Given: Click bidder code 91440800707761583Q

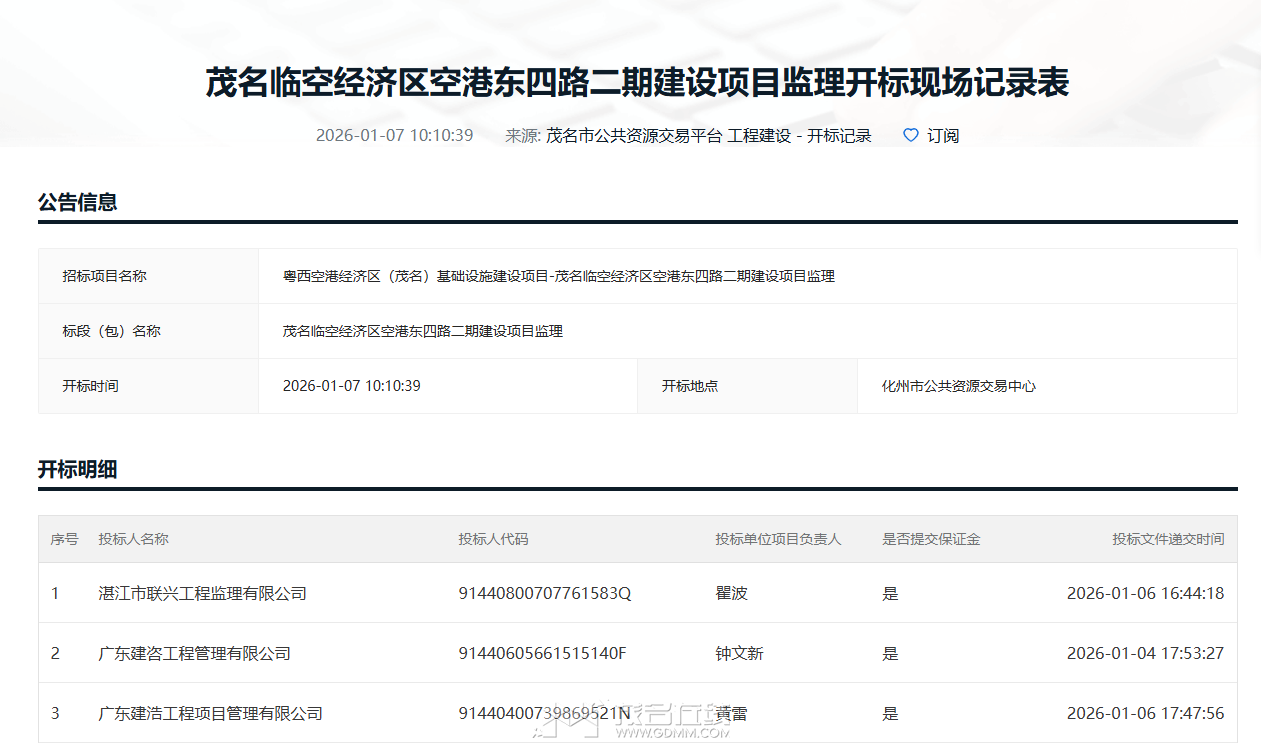Looking at the screenshot, I should pos(544,593).
